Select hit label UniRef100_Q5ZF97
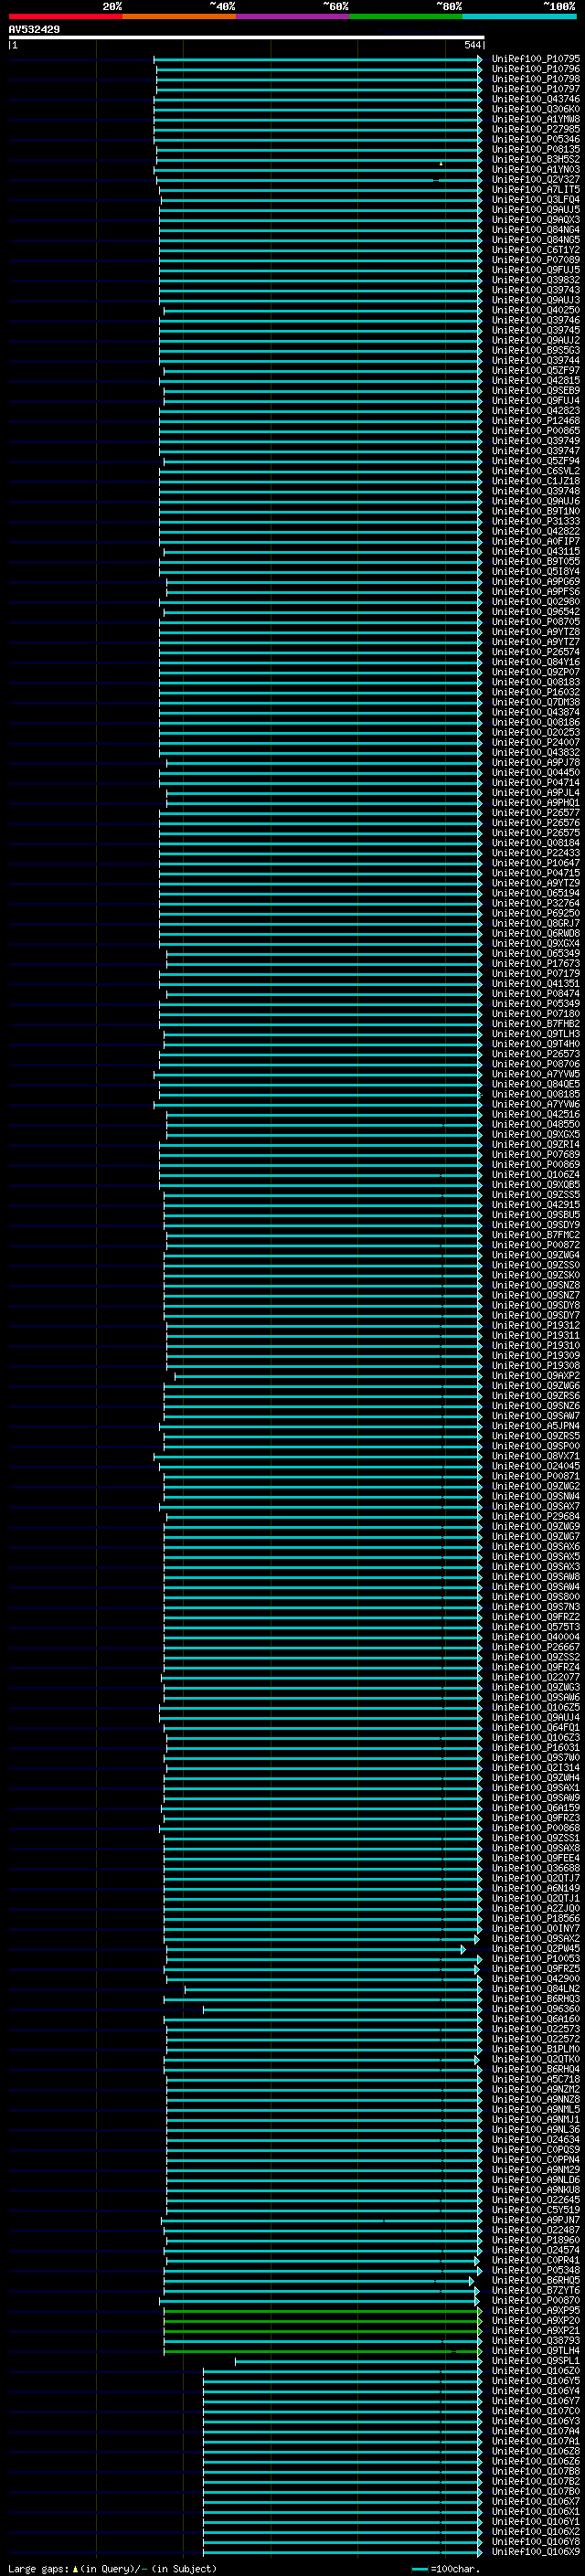The height and width of the screenshot is (2576, 585). click(x=536, y=370)
